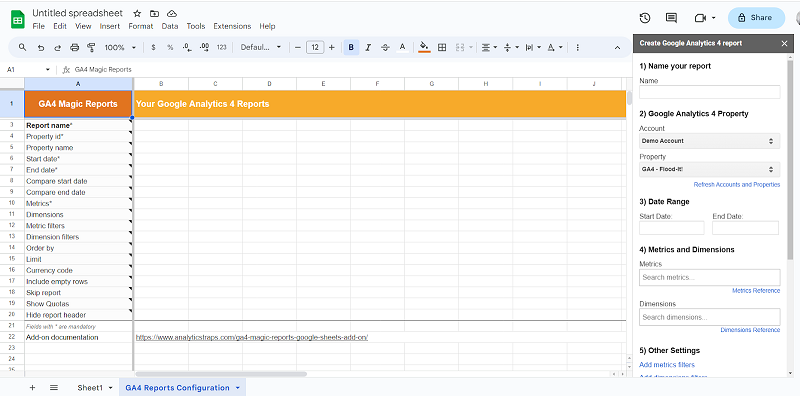Move spreadsheet using the folder icon
The width and height of the screenshot is (800, 396).
(x=154, y=14)
